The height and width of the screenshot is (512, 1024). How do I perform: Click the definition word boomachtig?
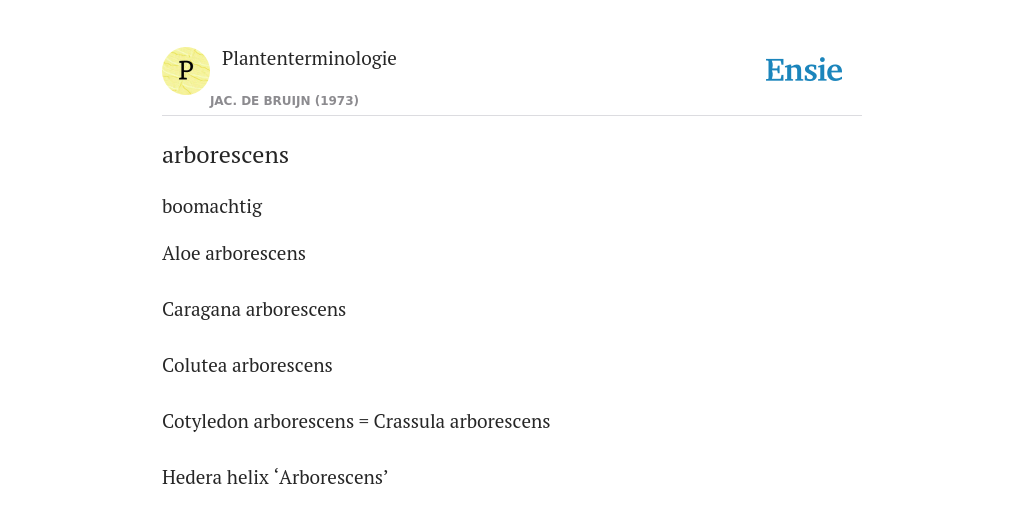212,206
